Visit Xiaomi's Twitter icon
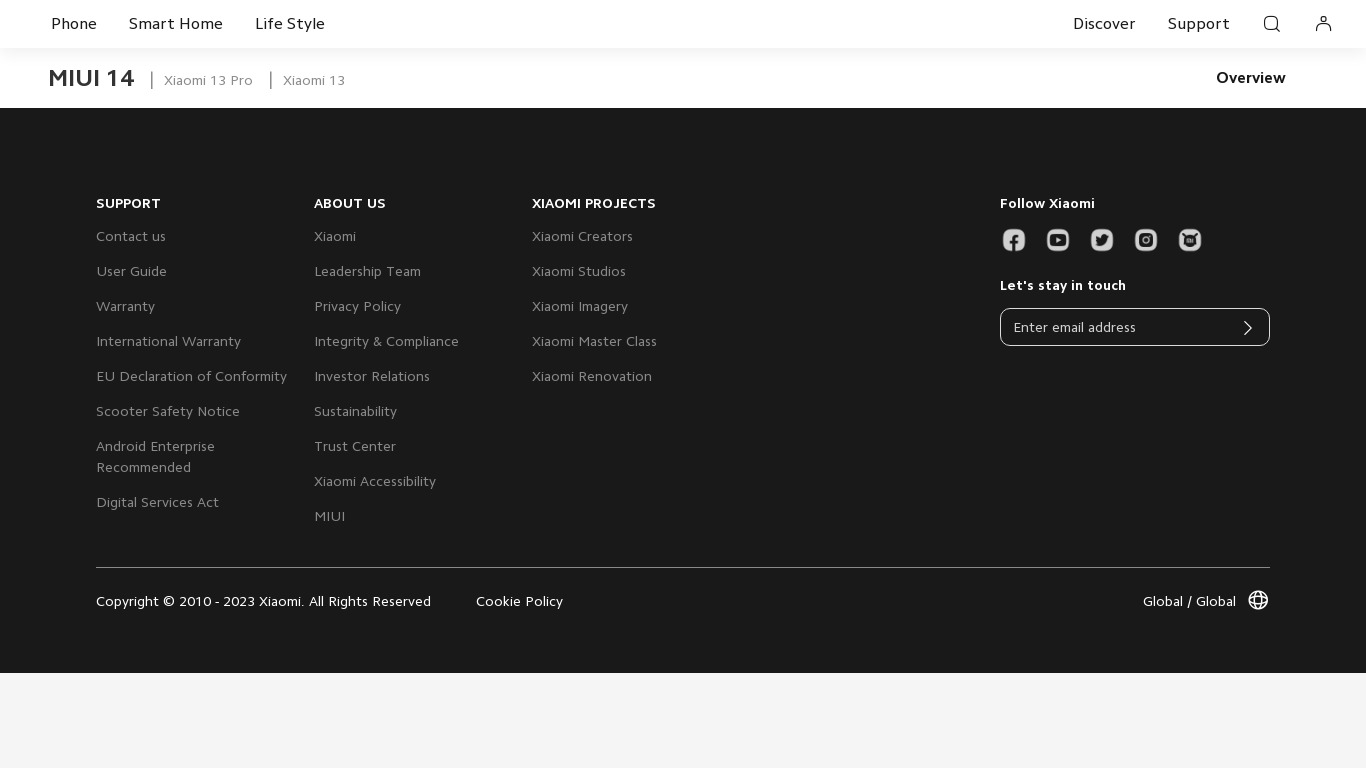 1102,240
